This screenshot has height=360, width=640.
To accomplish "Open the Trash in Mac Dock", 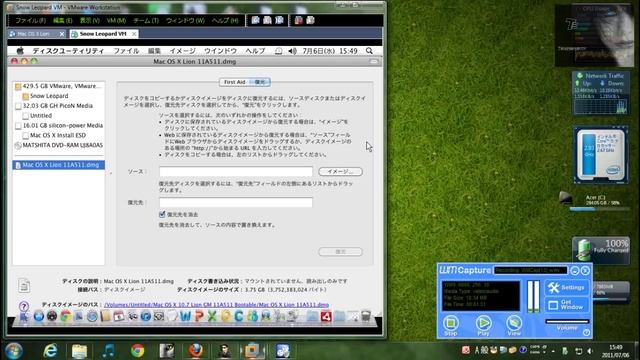I will pos(366,316).
